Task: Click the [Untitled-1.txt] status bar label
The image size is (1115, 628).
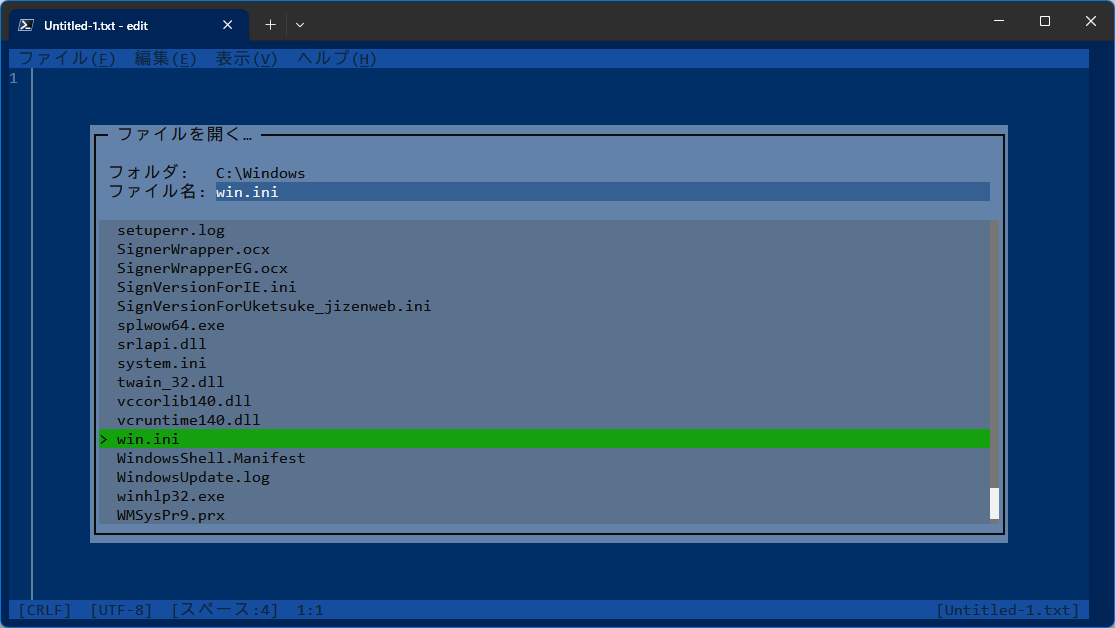Action: (1008, 610)
